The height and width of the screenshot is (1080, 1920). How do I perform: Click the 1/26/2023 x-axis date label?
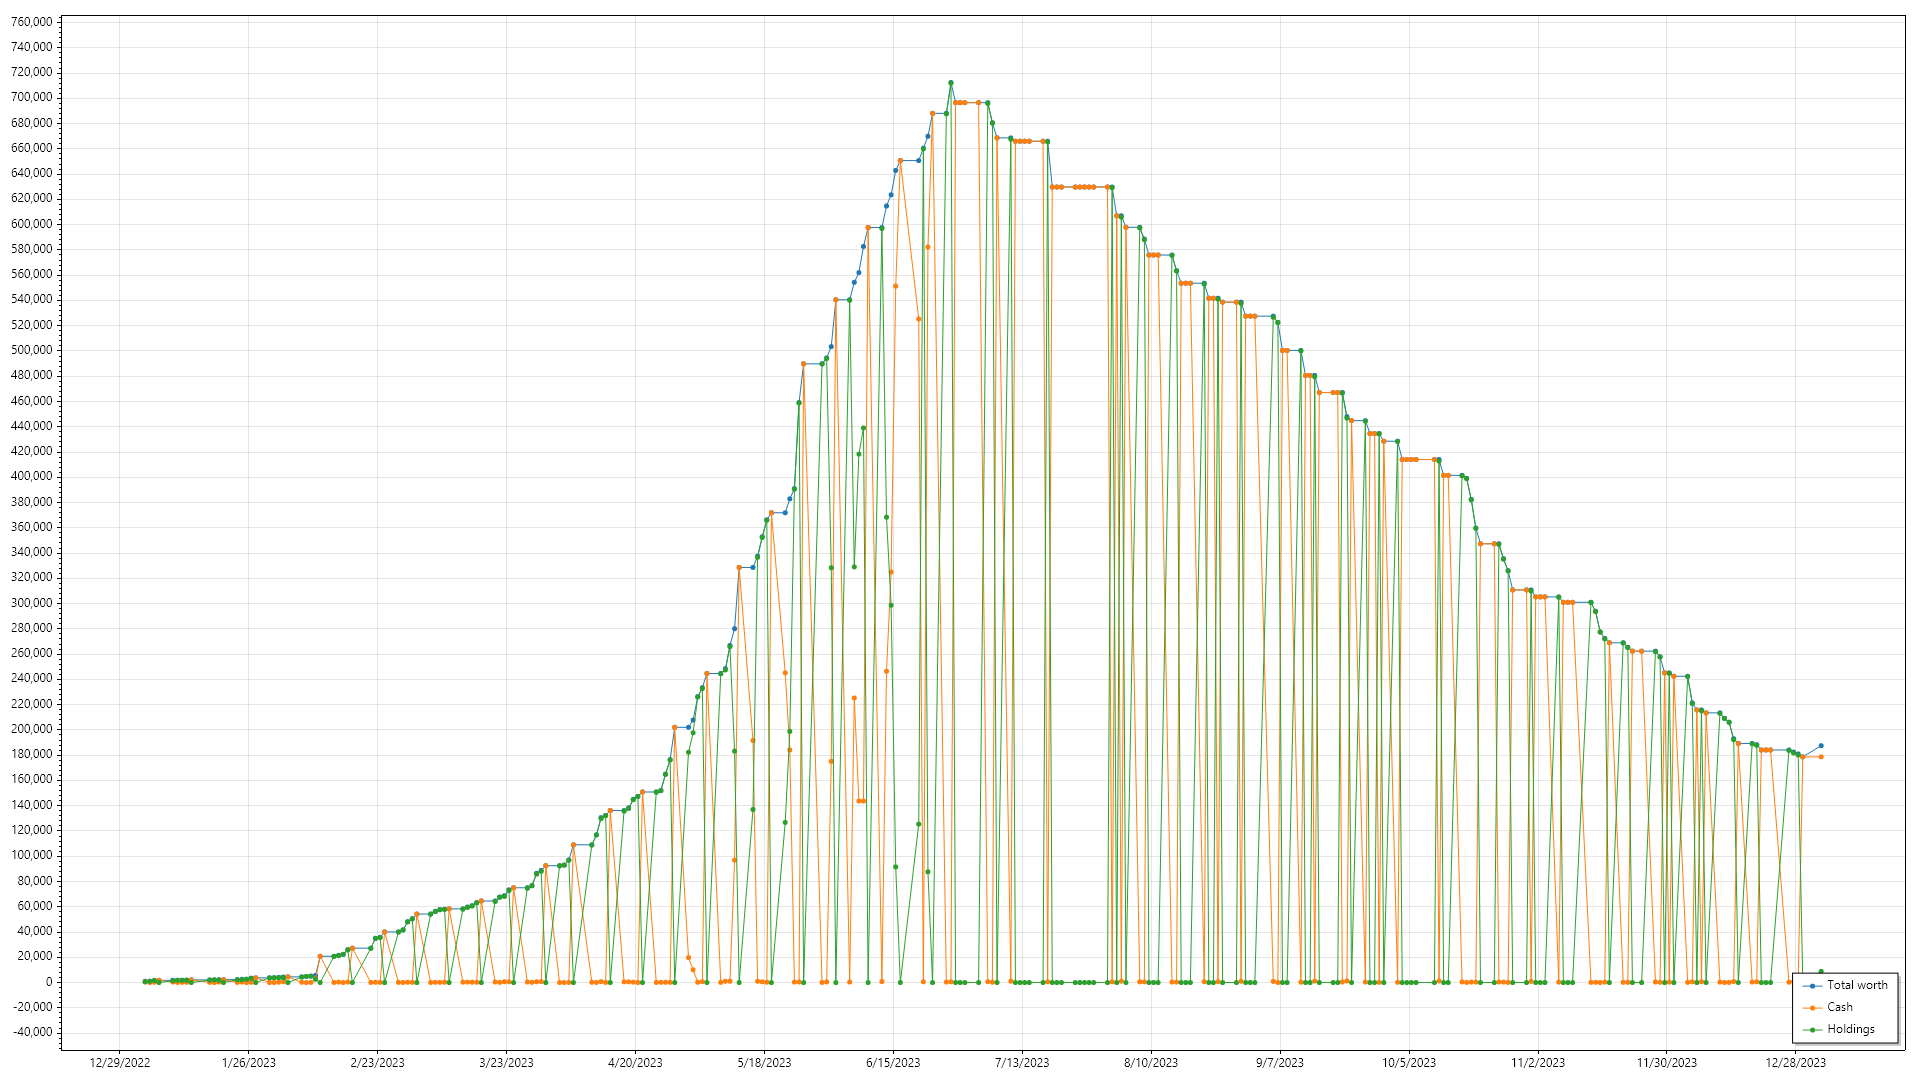click(x=249, y=1063)
